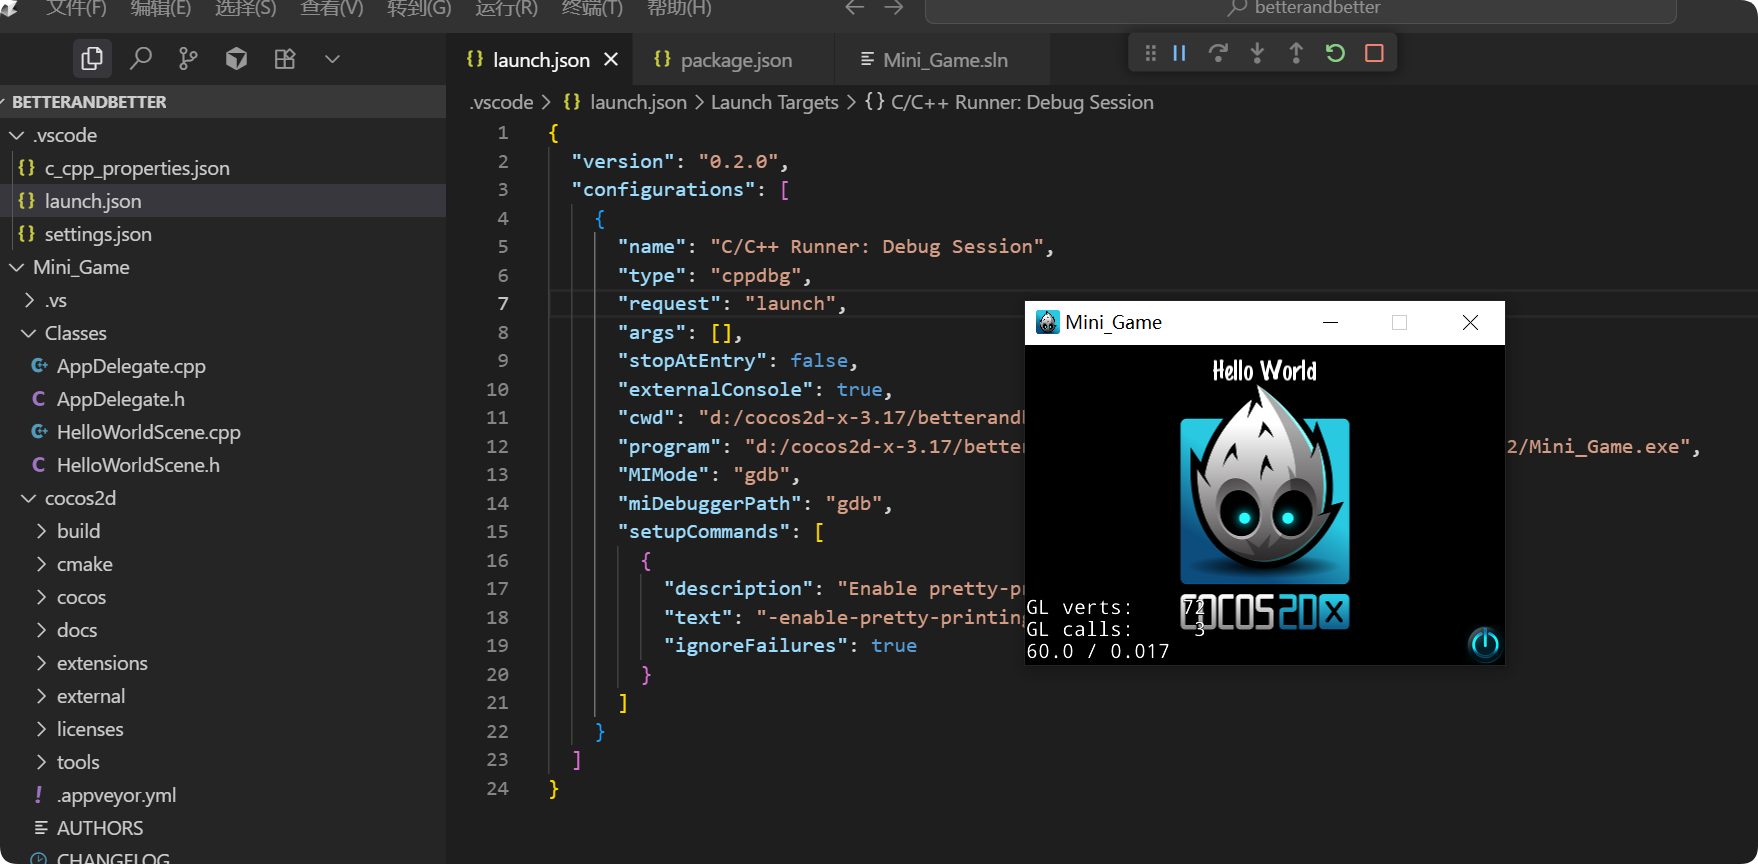Click .vscode in the breadcrumb
Viewport: 1758px width, 864px height.
(502, 102)
